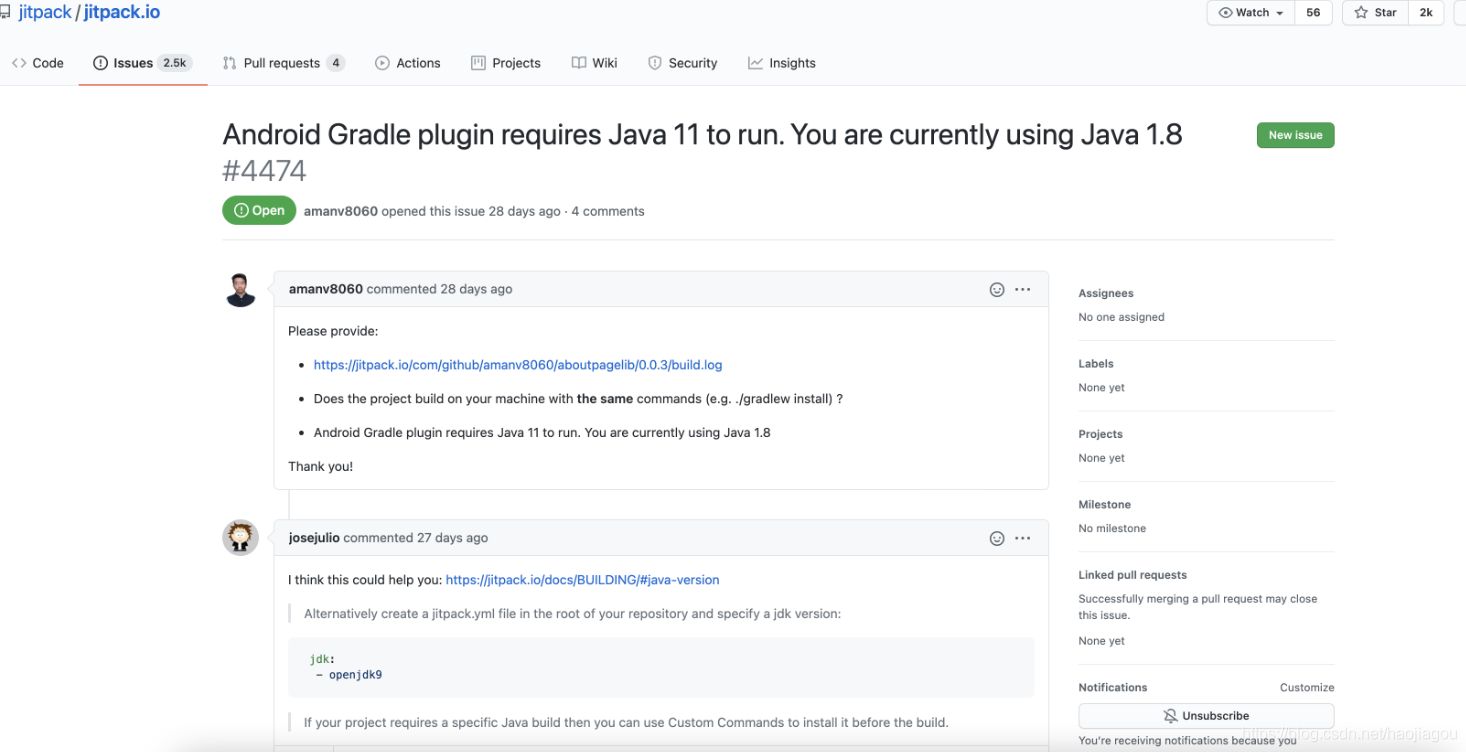1466x752 pixels.
Task: Open the Pull requests tab
Action: pos(283,63)
